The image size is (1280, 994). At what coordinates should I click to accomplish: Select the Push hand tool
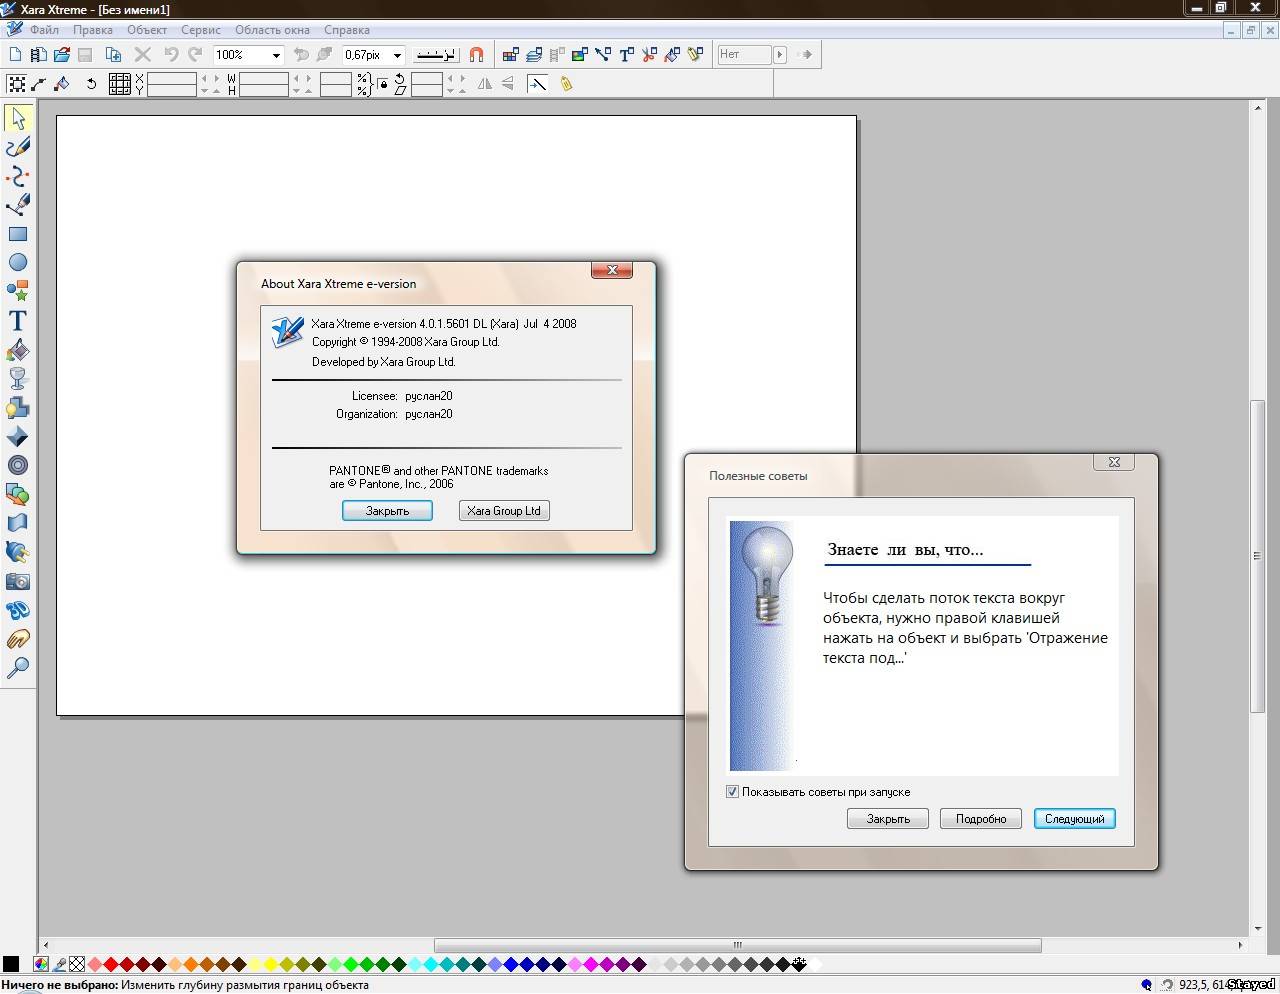[x=18, y=639]
